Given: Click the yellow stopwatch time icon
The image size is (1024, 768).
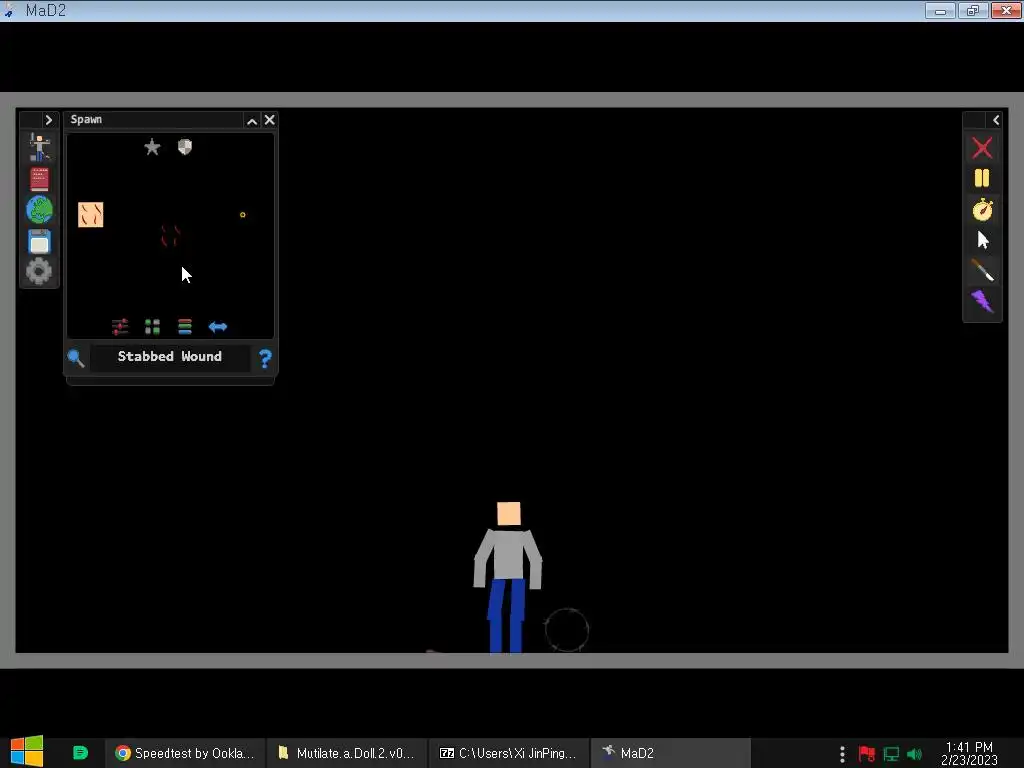Looking at the screenshot, I should click(982, 210).
